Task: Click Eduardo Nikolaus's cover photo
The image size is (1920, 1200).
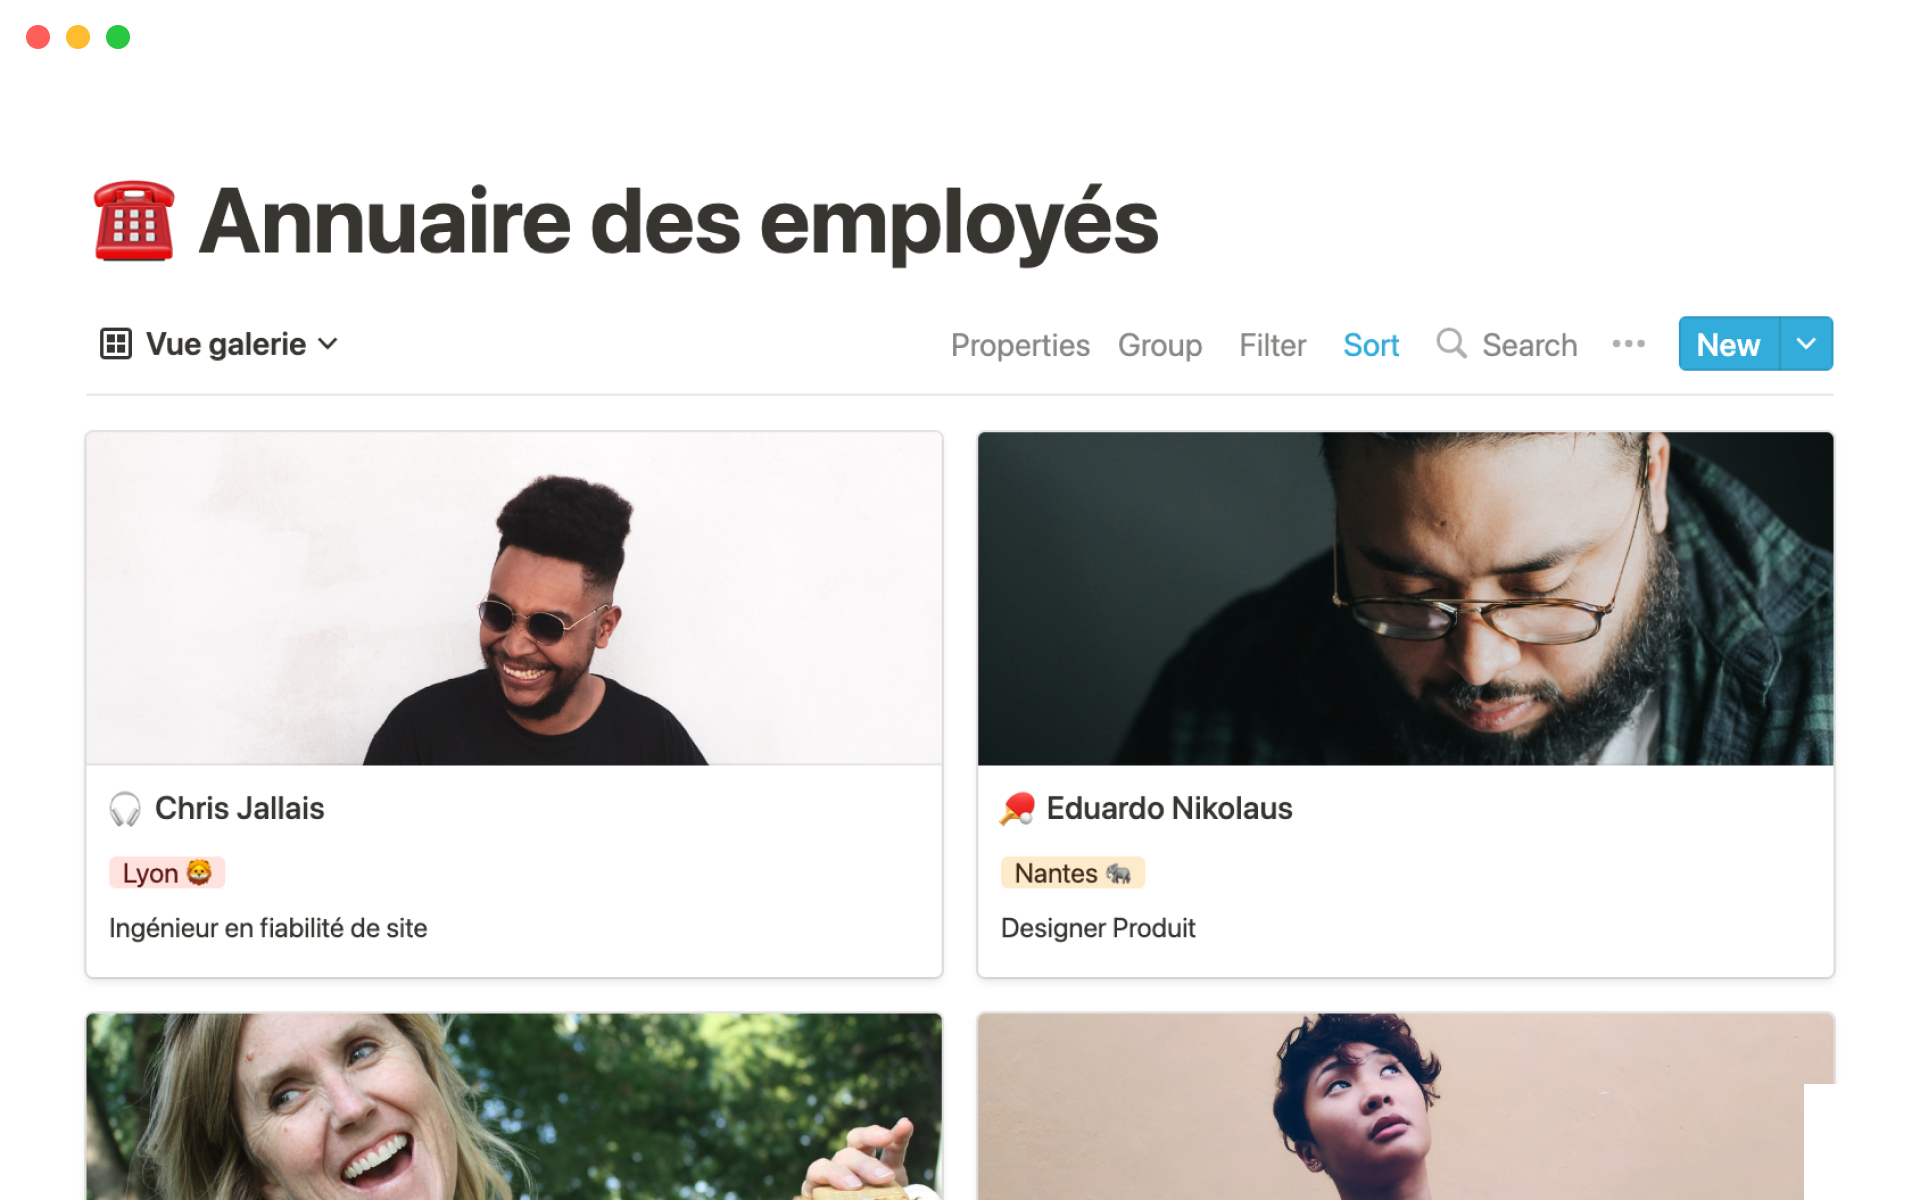Action: coord(1405,599)
